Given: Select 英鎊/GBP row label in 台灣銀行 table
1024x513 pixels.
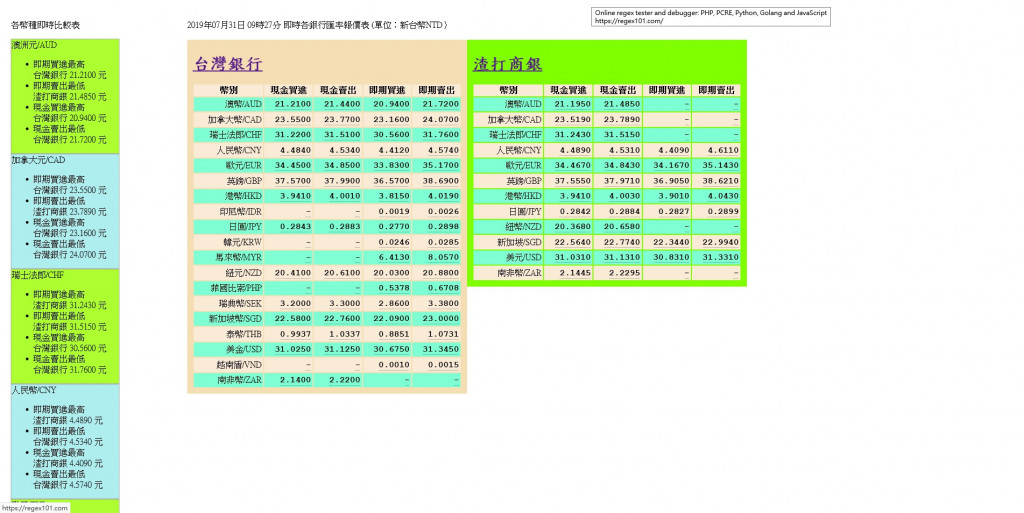Looking at the screenshot, I should coord(244,181).
